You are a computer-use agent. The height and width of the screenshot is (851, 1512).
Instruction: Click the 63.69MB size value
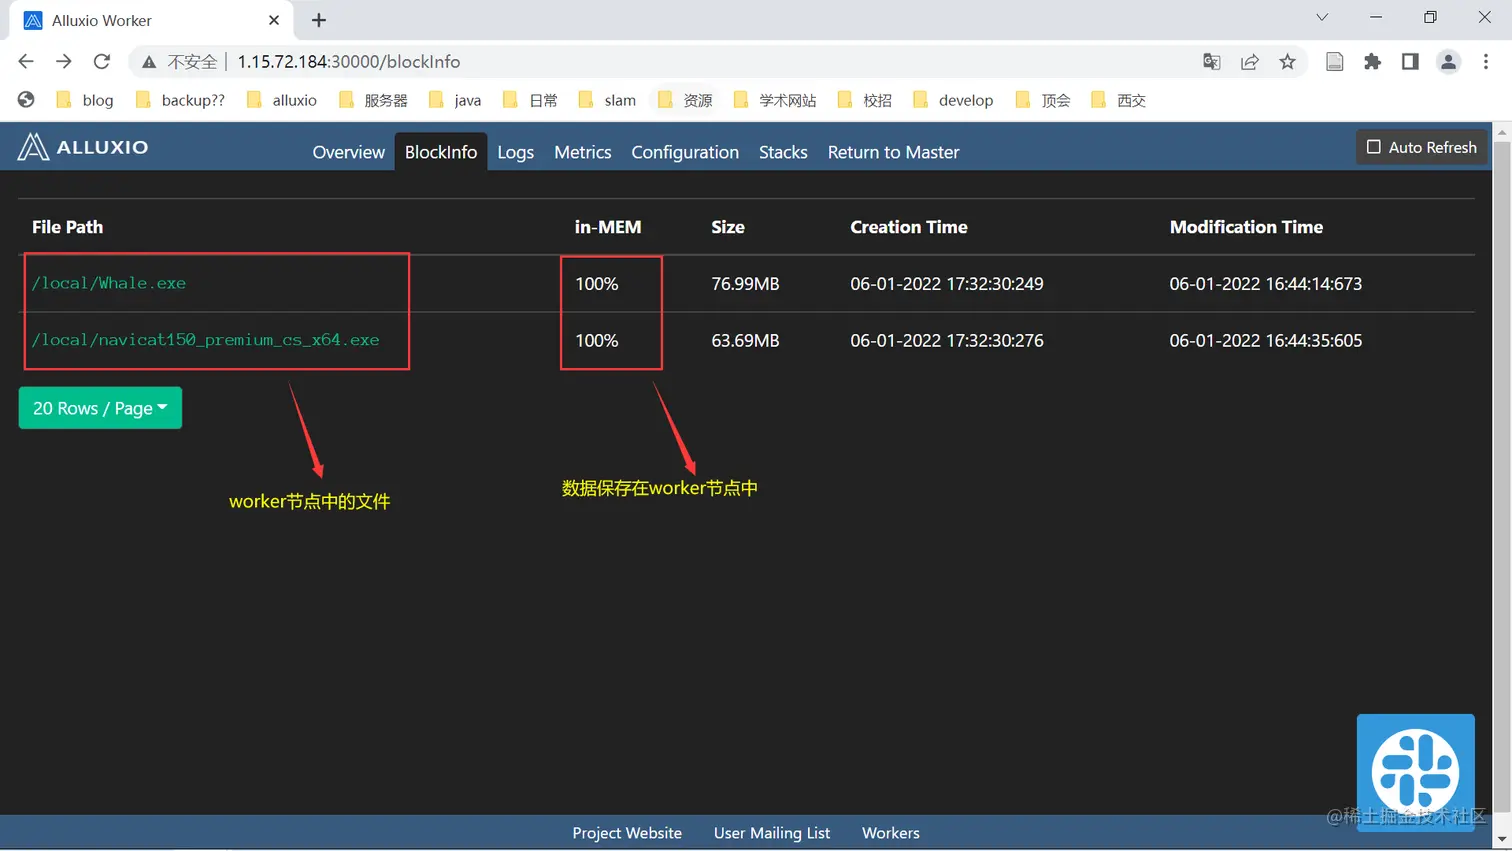click(745, 341)
